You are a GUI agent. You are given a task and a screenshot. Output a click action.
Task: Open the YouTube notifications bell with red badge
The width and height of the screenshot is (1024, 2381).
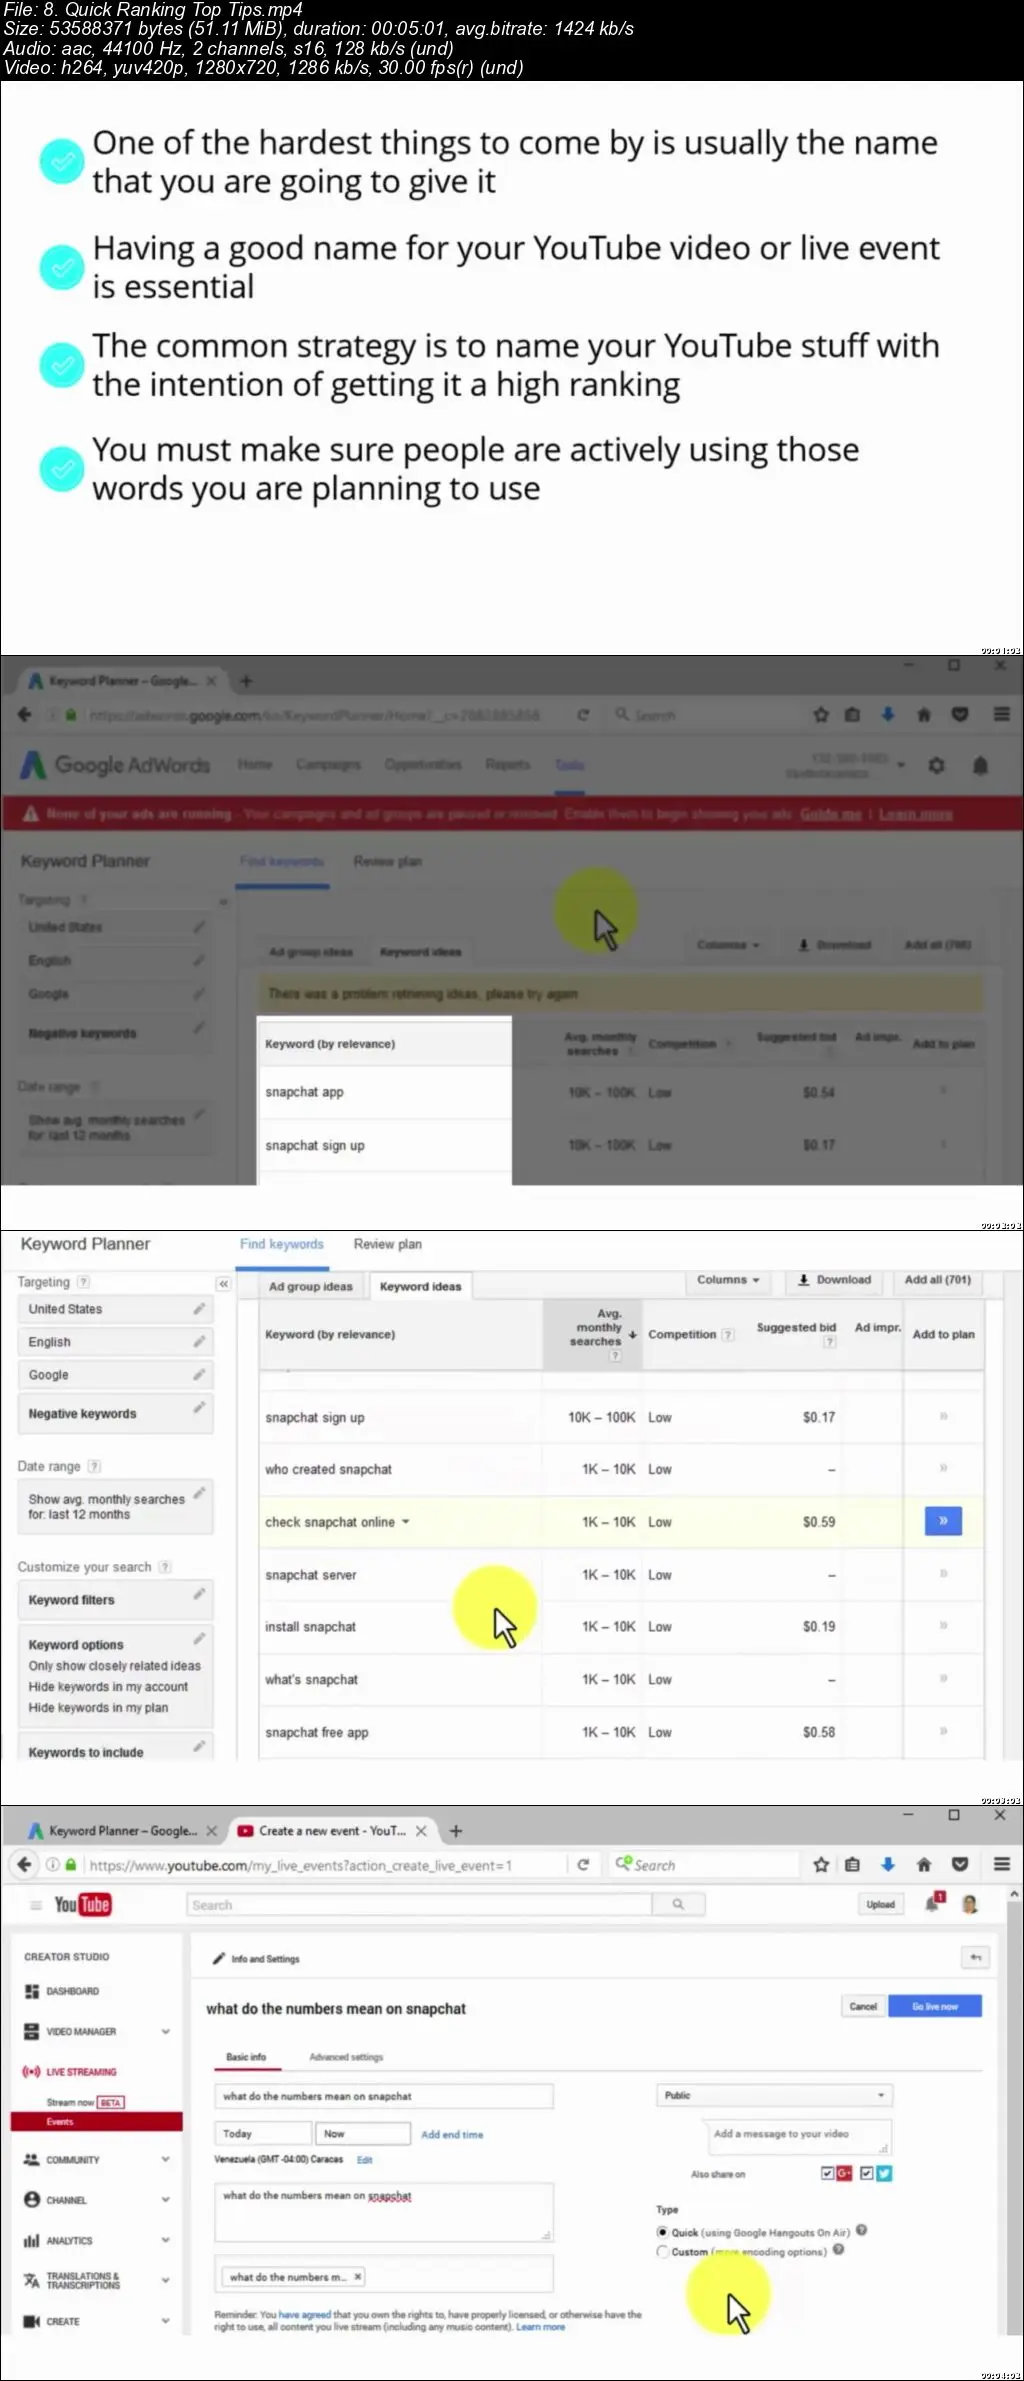934,1903
